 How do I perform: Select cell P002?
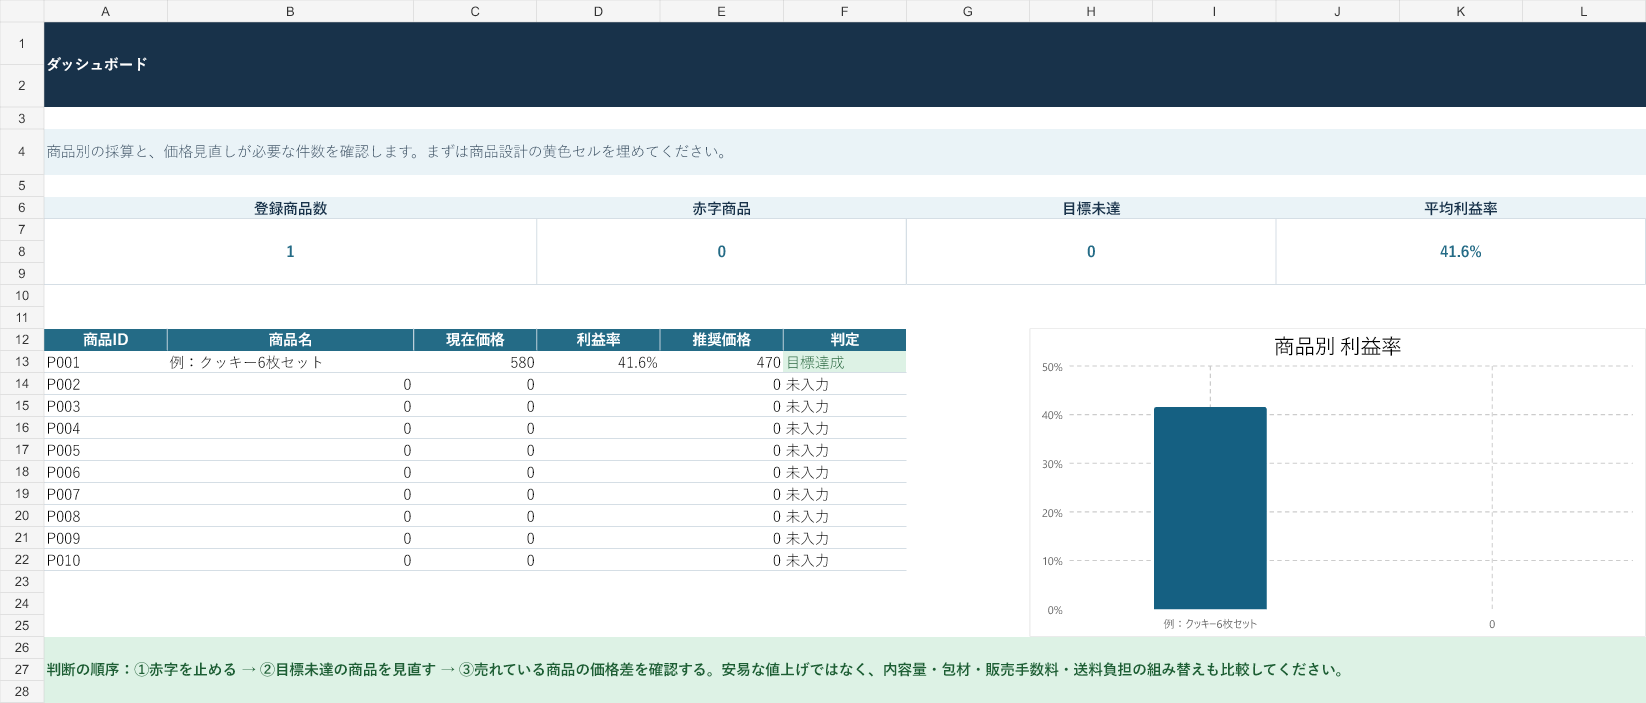coord(106,384)
